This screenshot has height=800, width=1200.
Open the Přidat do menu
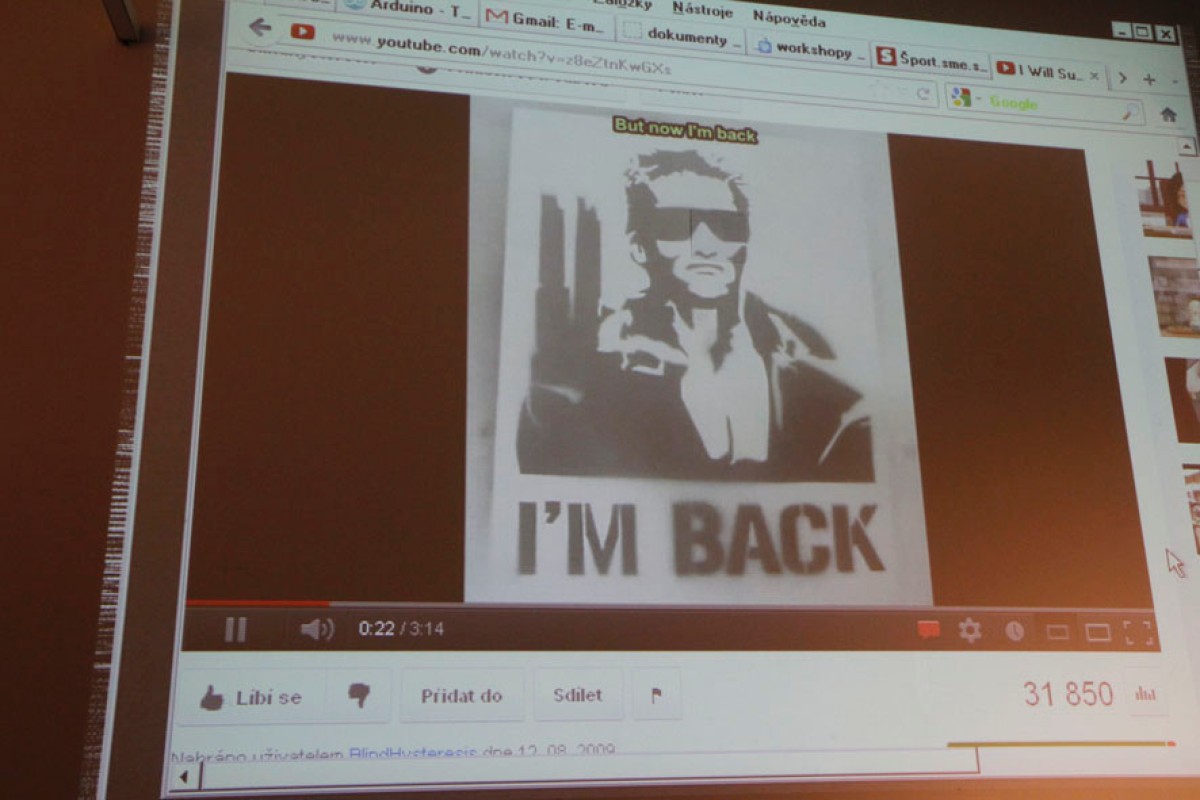pos(461,696)
